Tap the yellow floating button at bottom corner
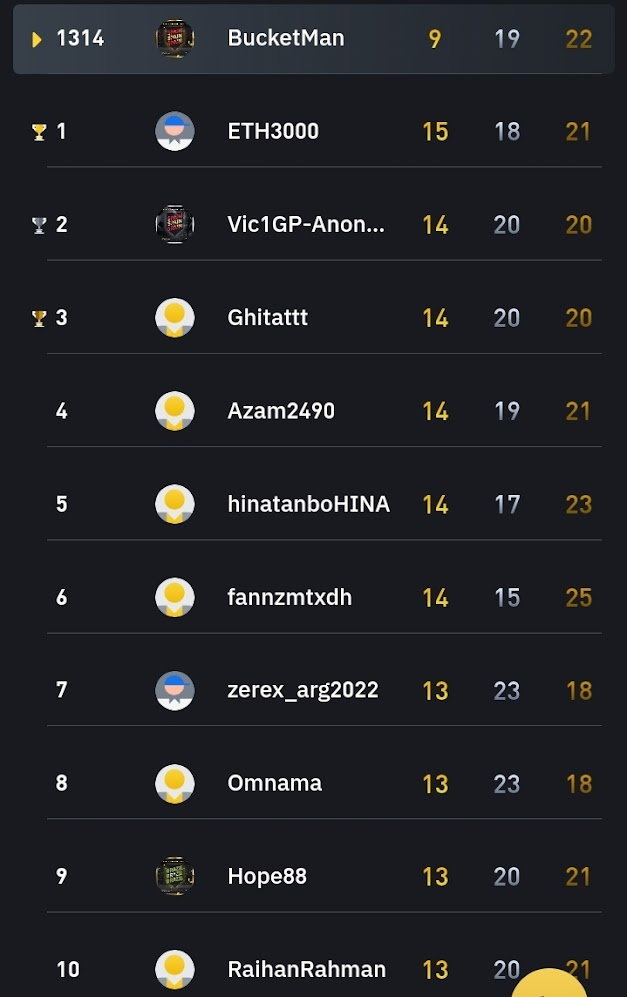This screenshot has height=997, width=627. [549, 983]
